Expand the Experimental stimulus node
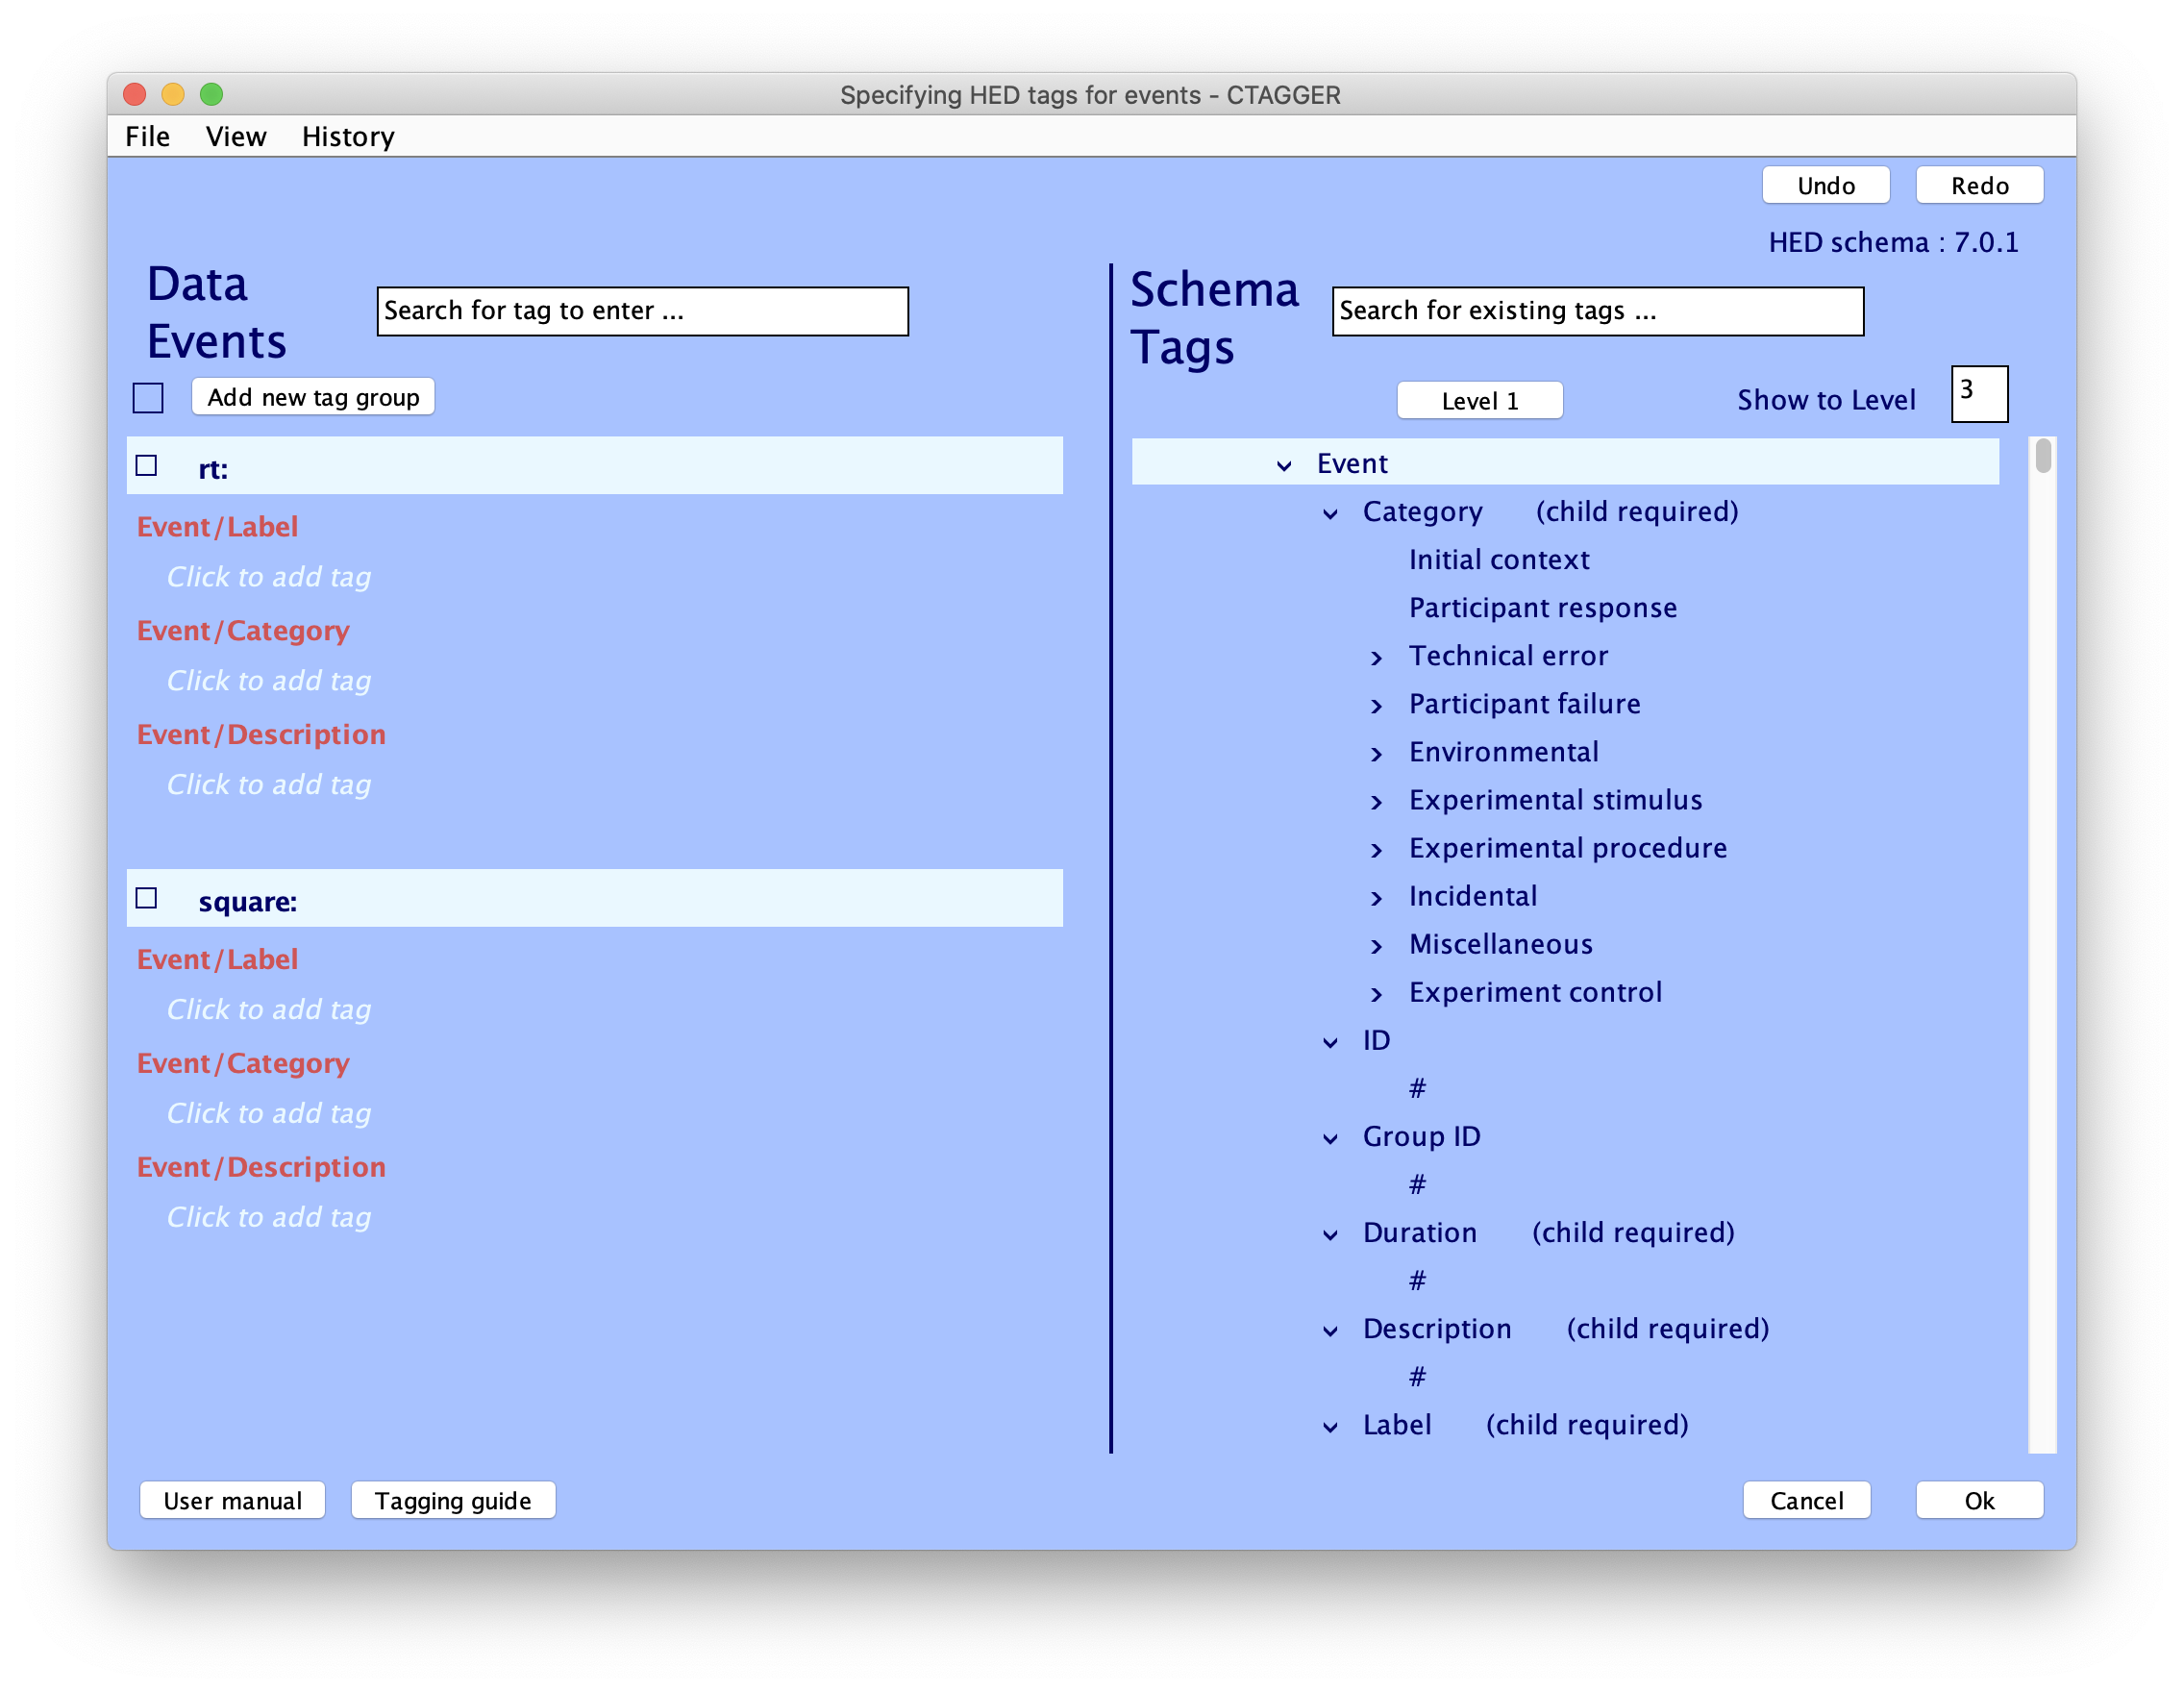 [x=1376, y=802]
